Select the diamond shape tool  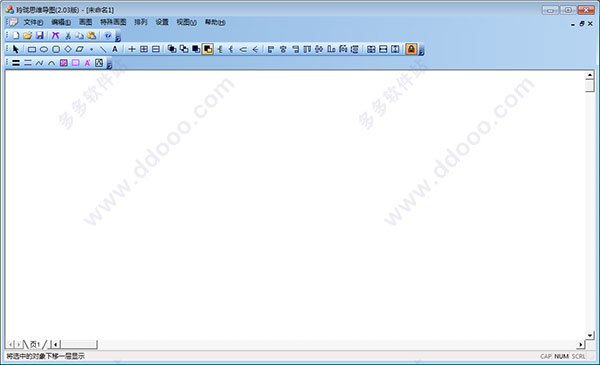(x=68, y=49)
